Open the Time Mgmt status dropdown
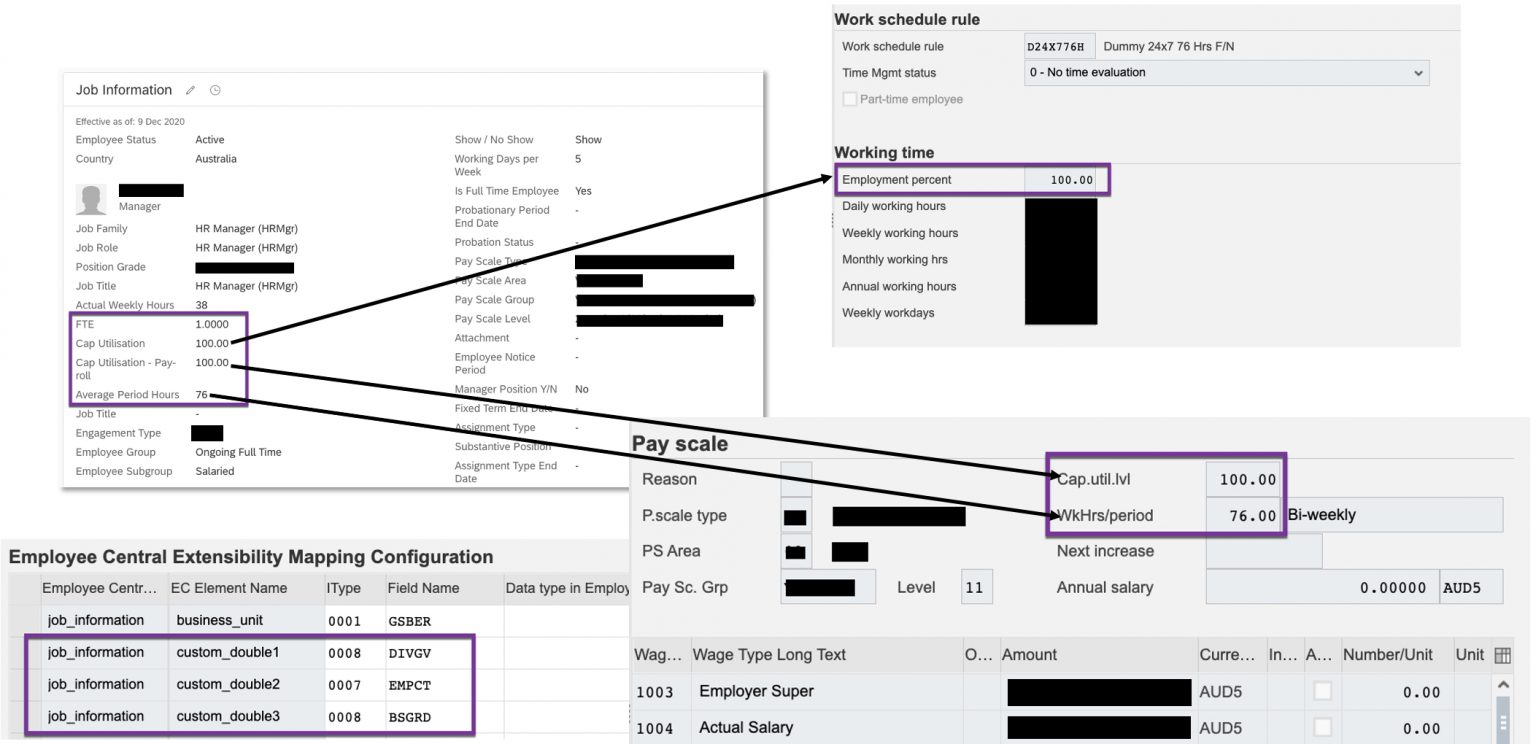This screenshot has width=1536, height=744. (1418, 72)
